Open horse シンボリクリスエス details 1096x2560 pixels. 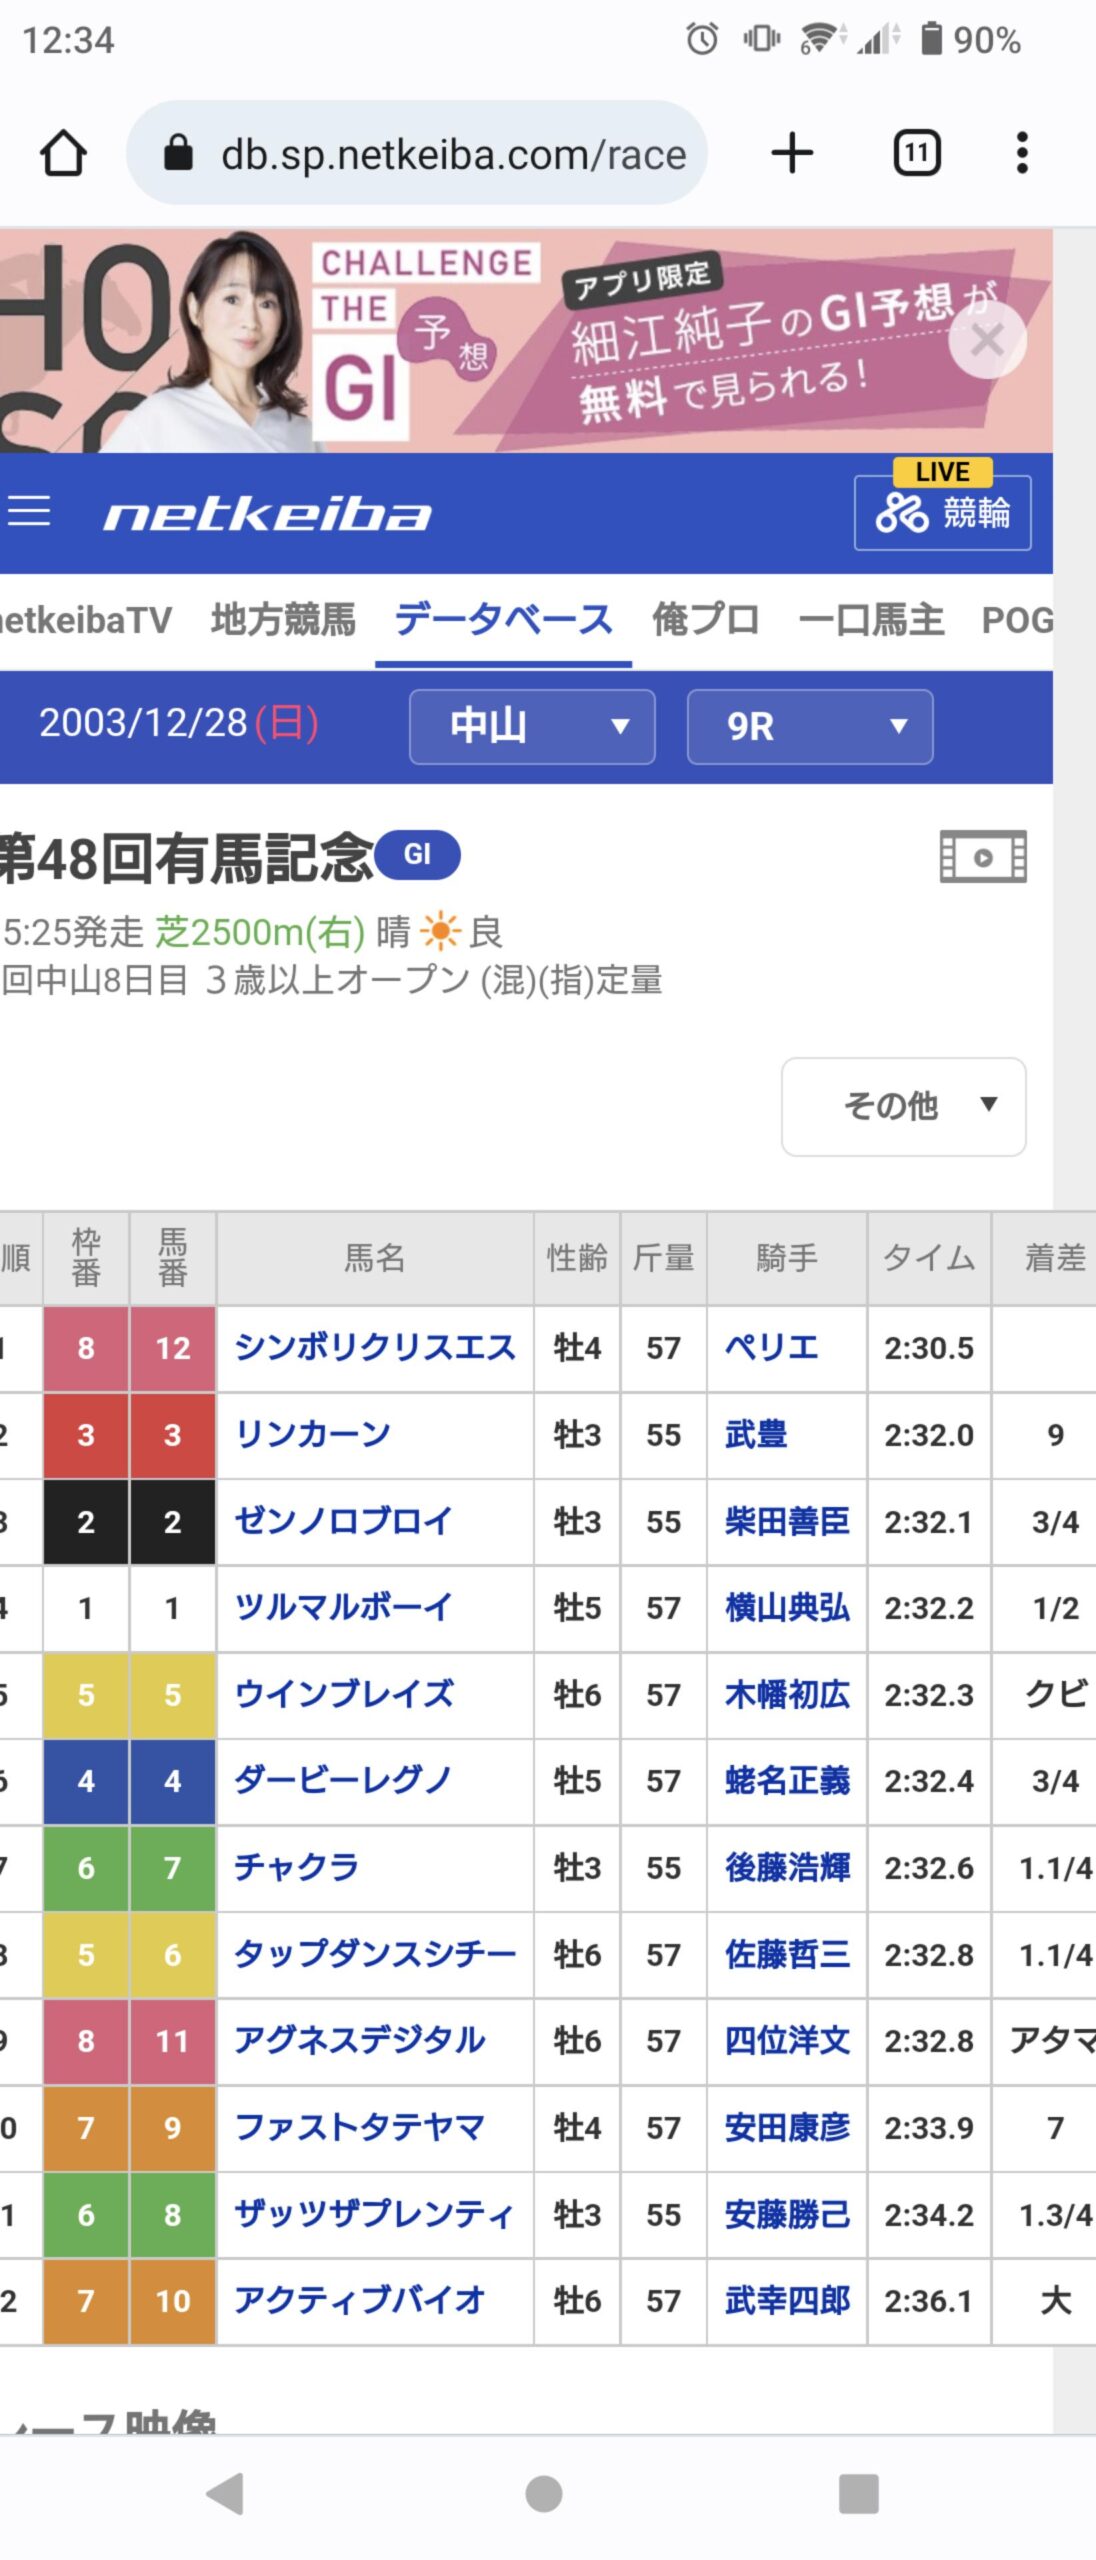tap(375, 1348)
